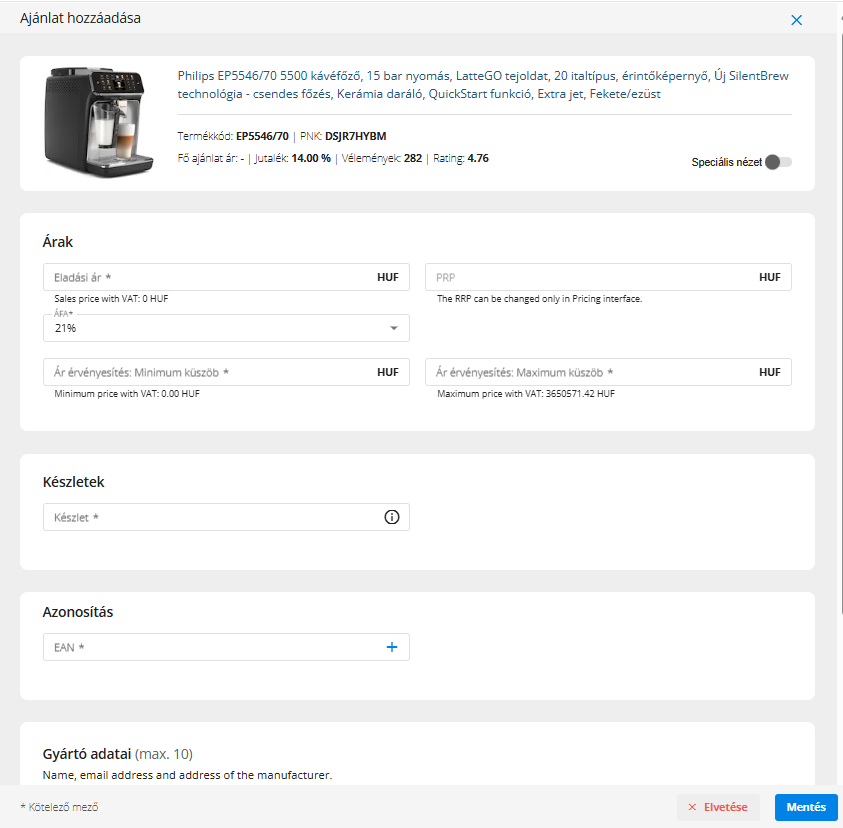Click 'Maximum price with VAT: 3650571.42 HUF' text
Image resolution: width=843 pixels, height=828 pixels.
(526, 394)
